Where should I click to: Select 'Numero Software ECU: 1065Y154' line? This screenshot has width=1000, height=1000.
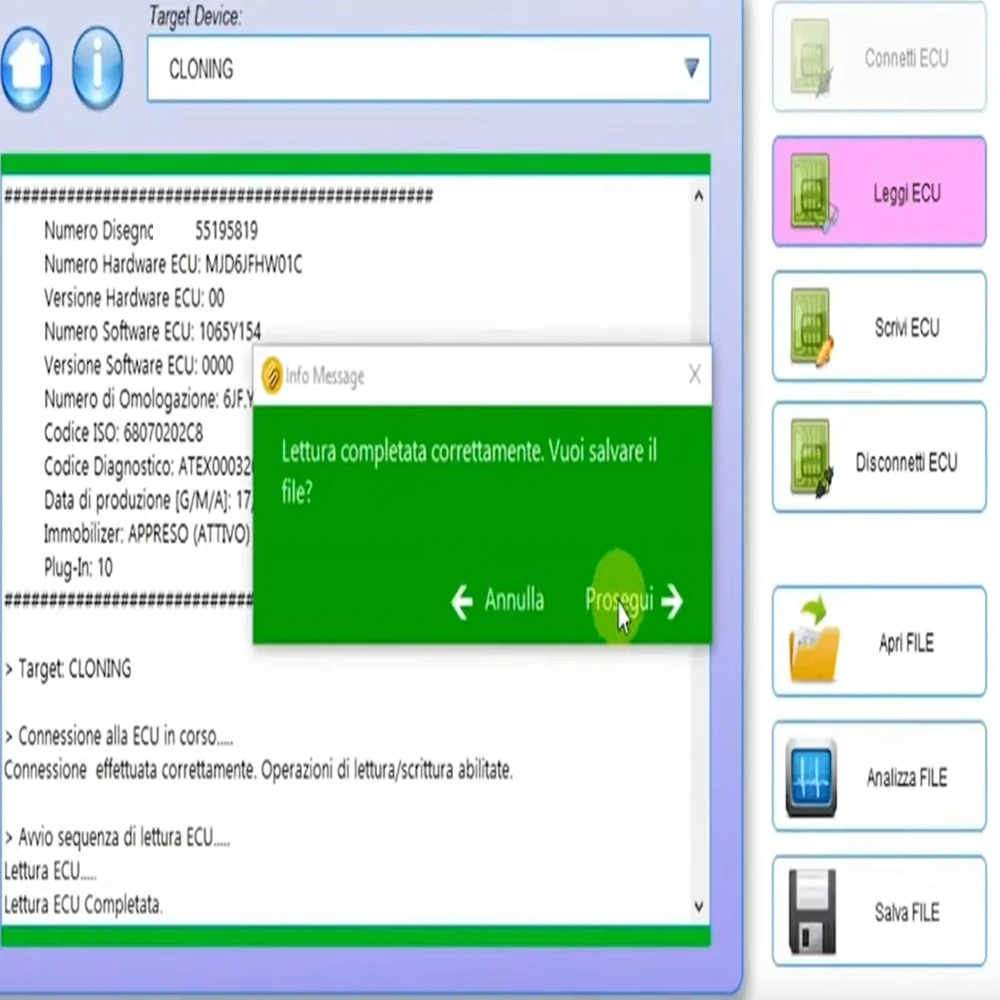[152, 332]
